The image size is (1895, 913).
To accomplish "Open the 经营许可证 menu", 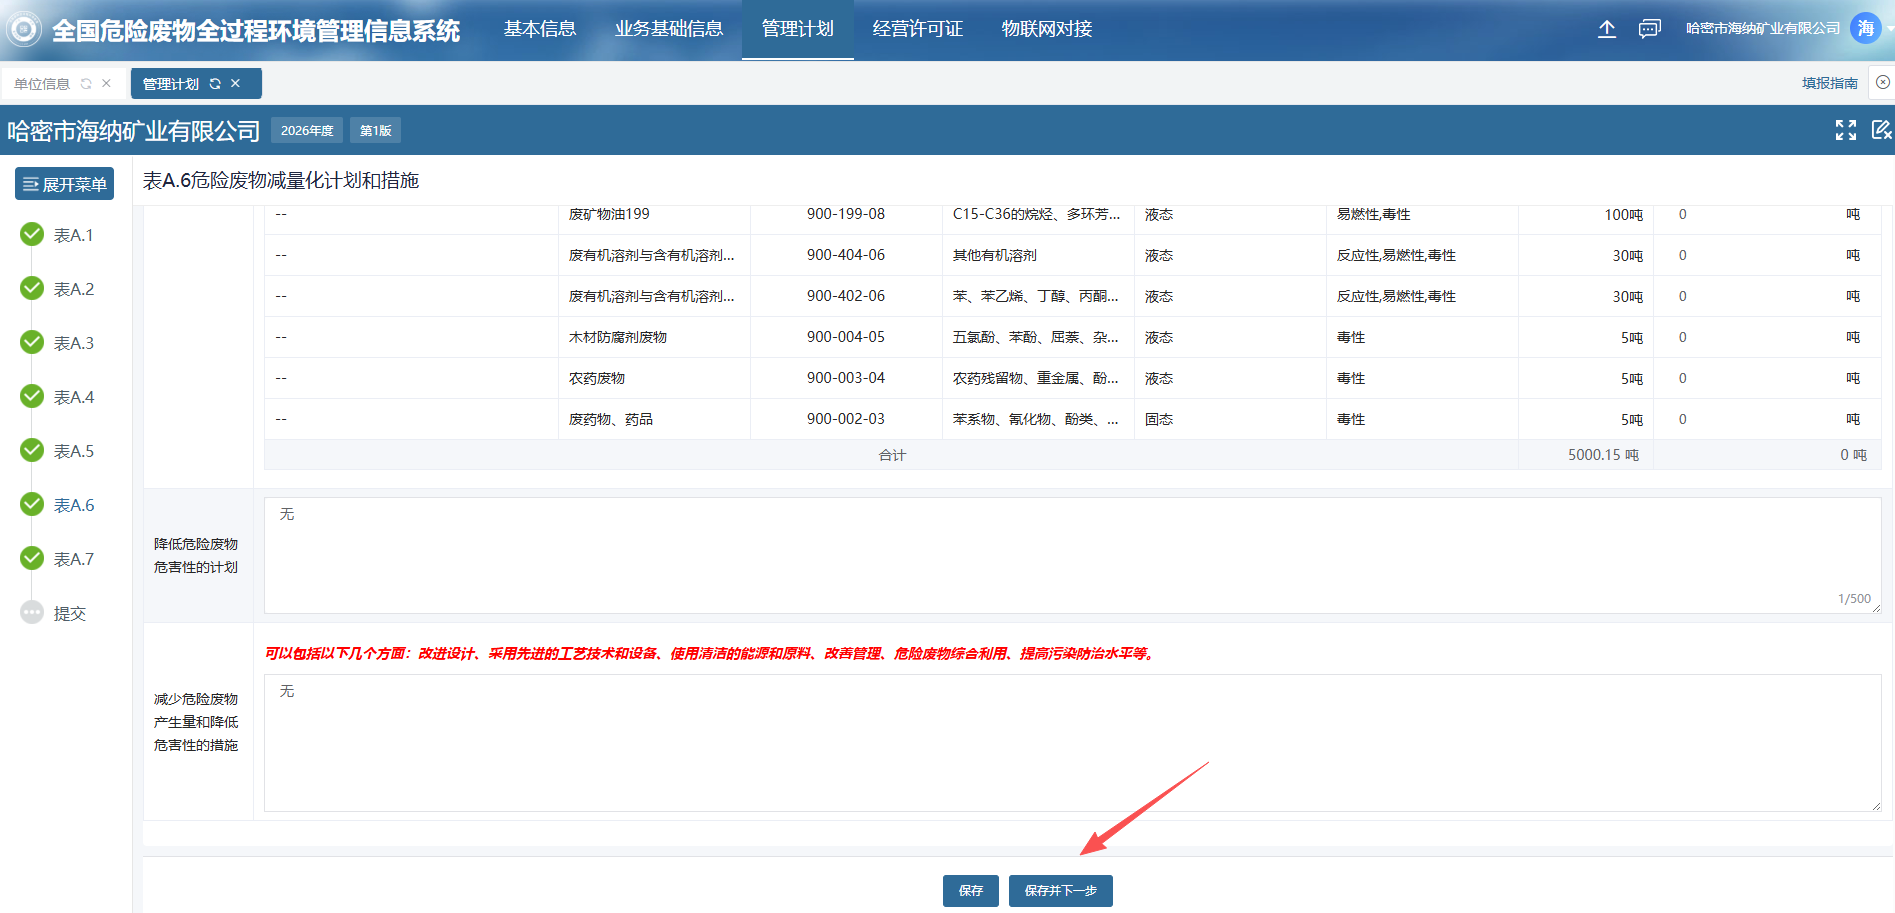I will pyautogui.click(x=917, y=29).
